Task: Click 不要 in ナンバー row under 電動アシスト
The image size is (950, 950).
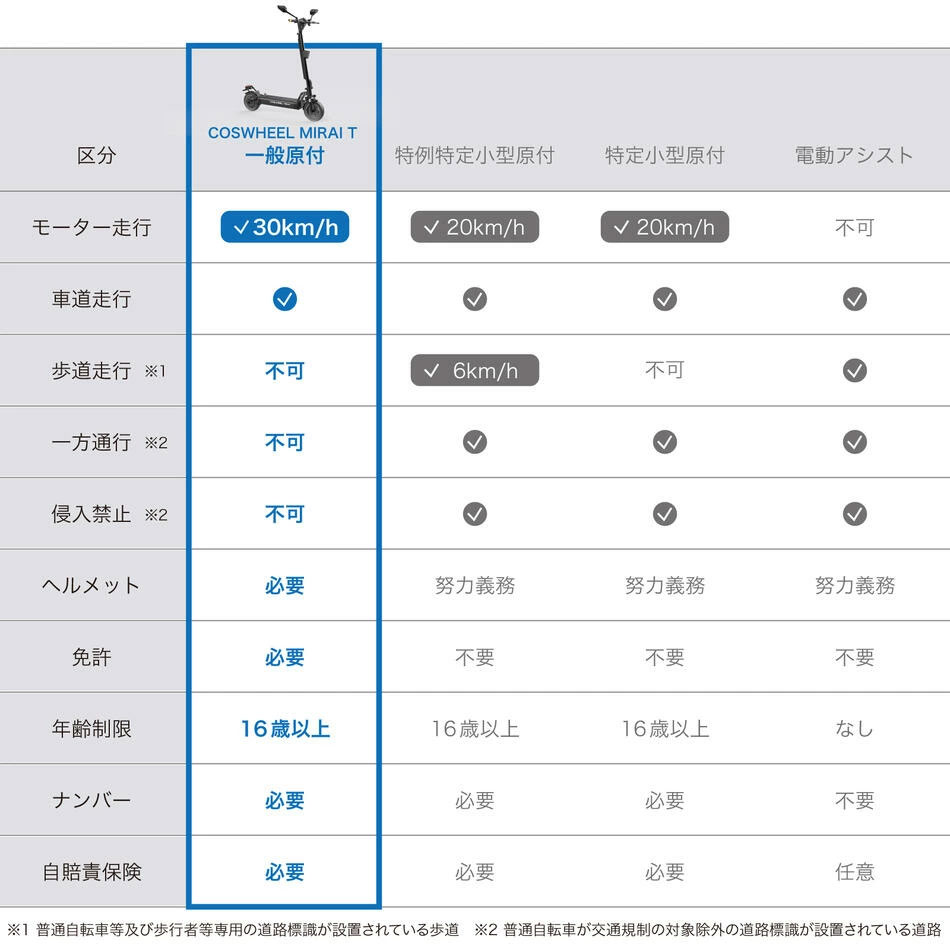Action: tap(854, 800)
